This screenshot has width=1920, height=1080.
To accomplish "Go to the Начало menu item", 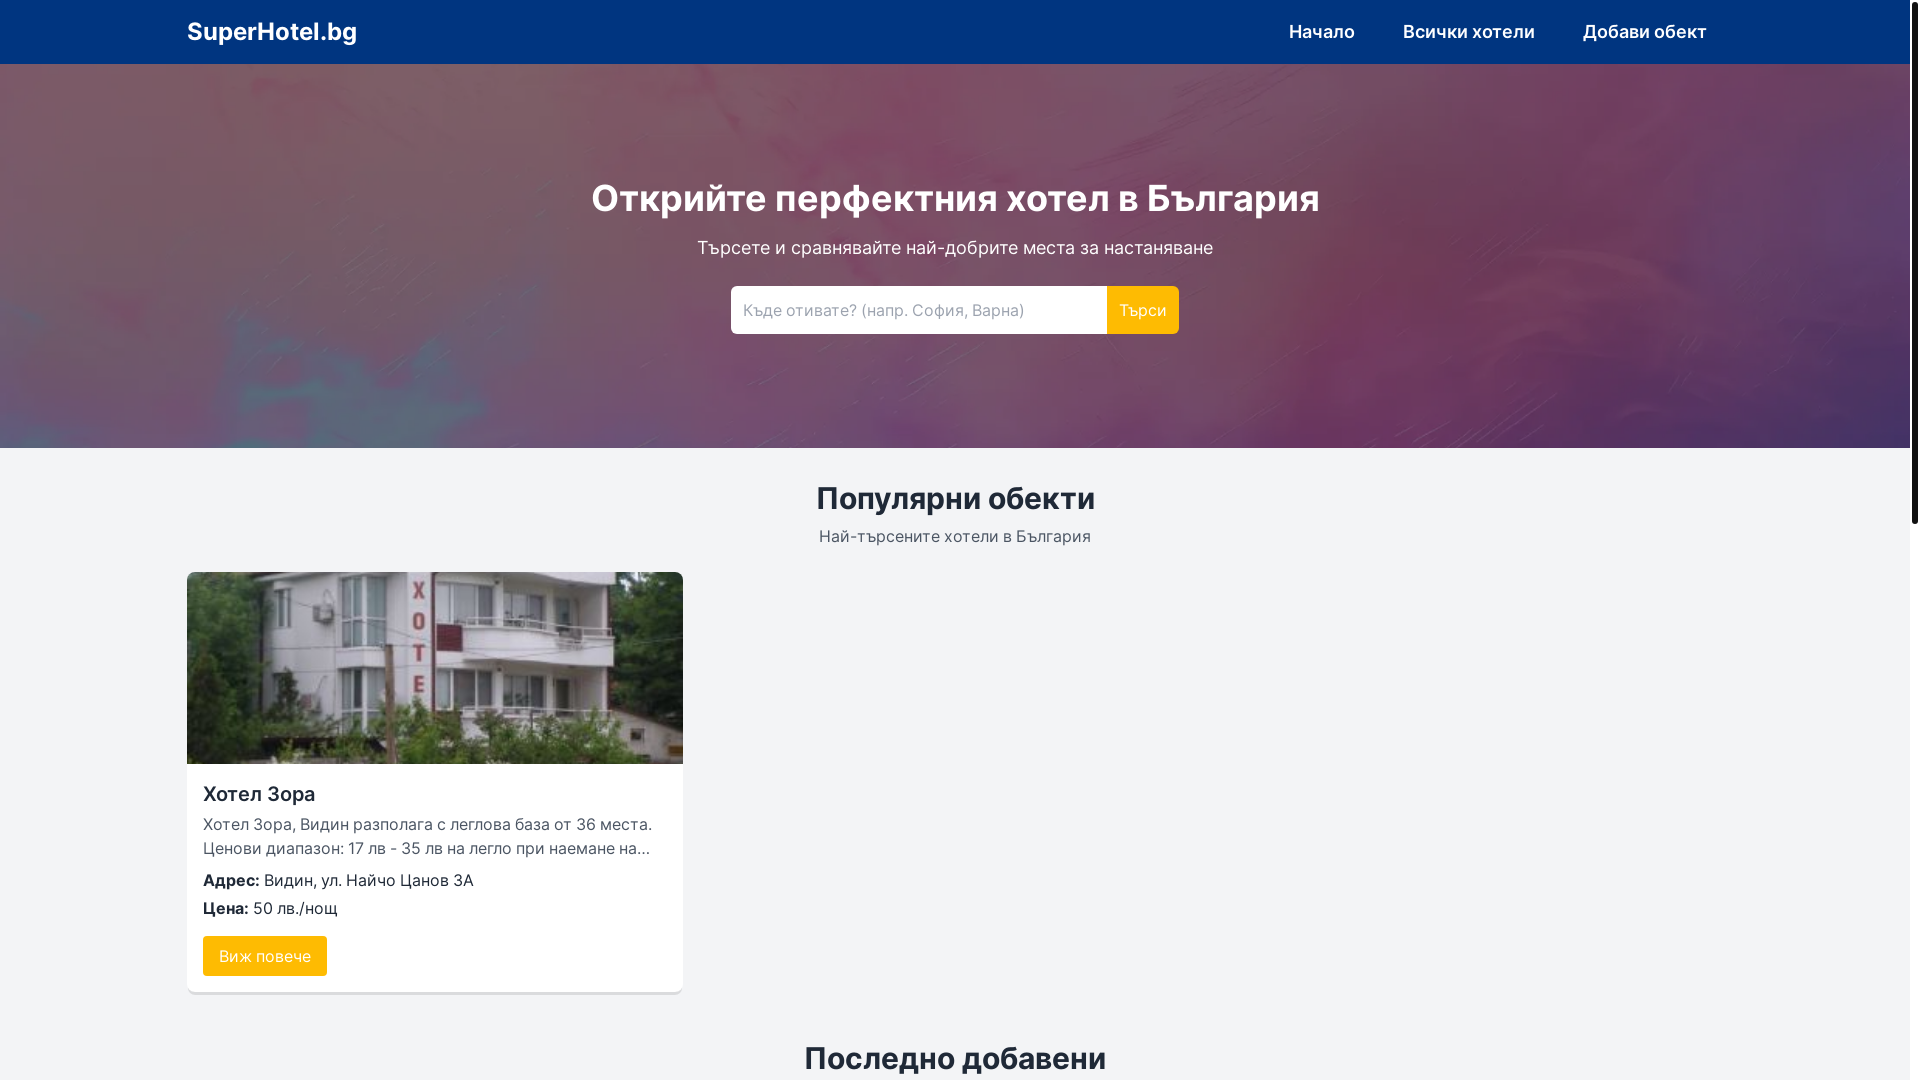I will [1321, 32].
